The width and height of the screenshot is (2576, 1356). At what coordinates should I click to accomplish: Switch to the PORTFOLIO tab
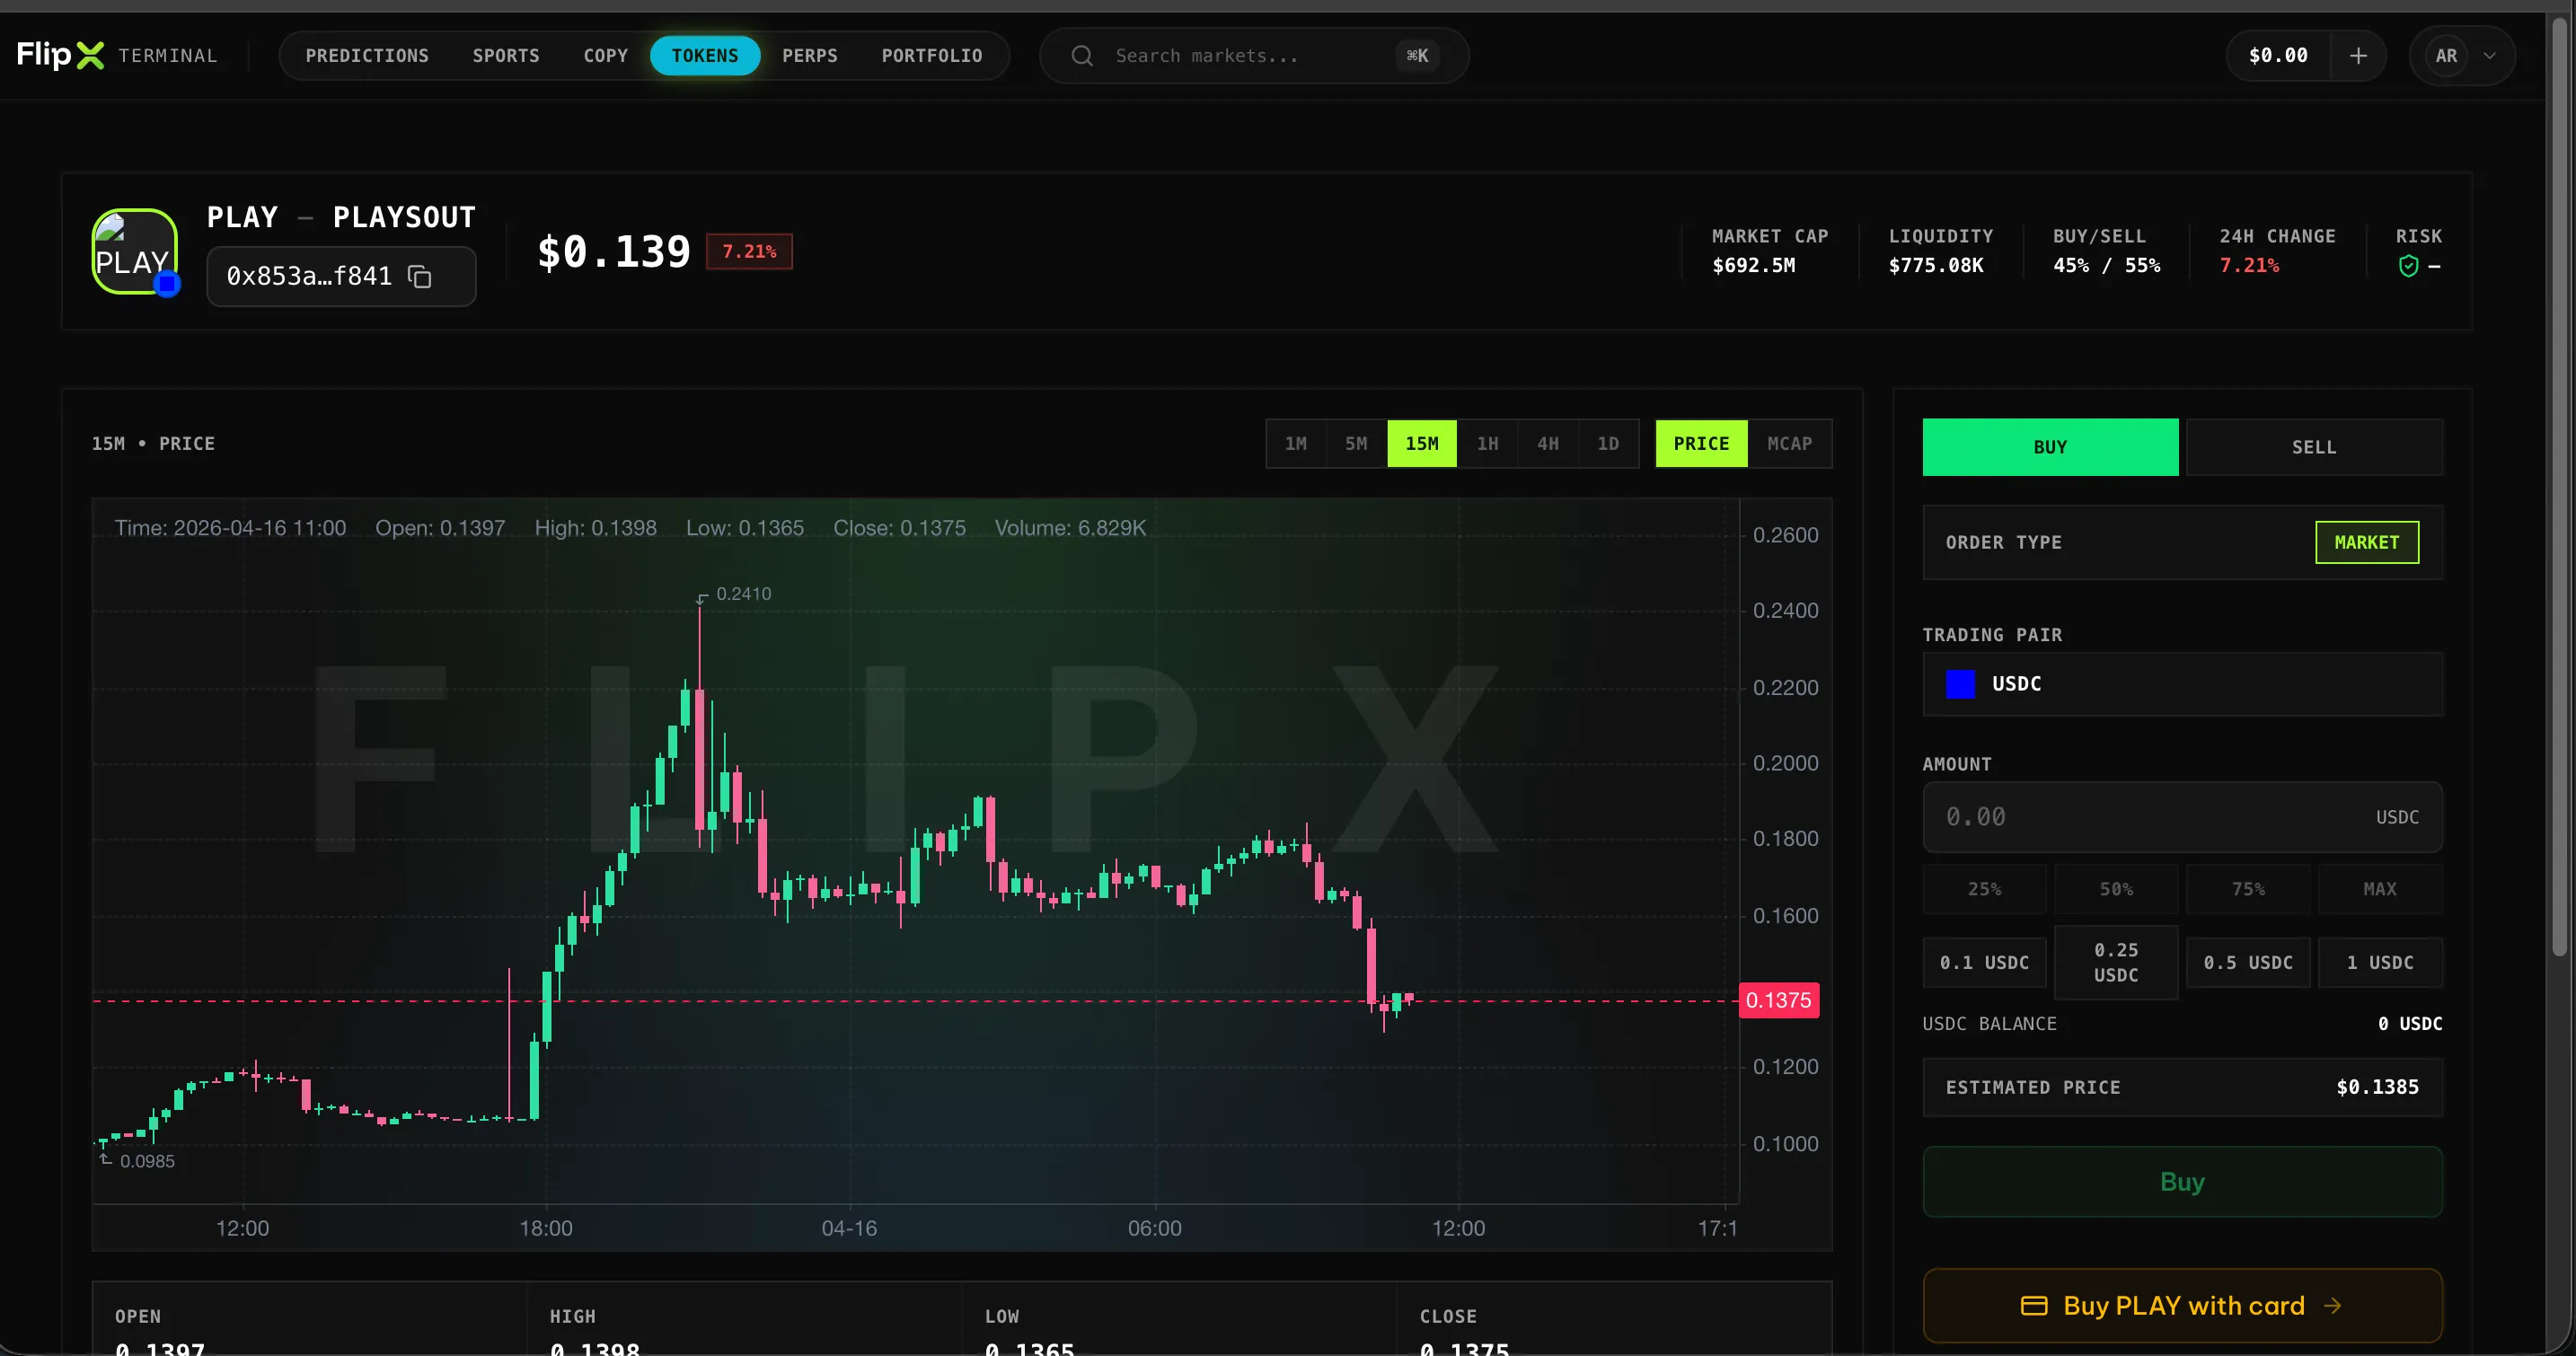(x=931, y=55)
